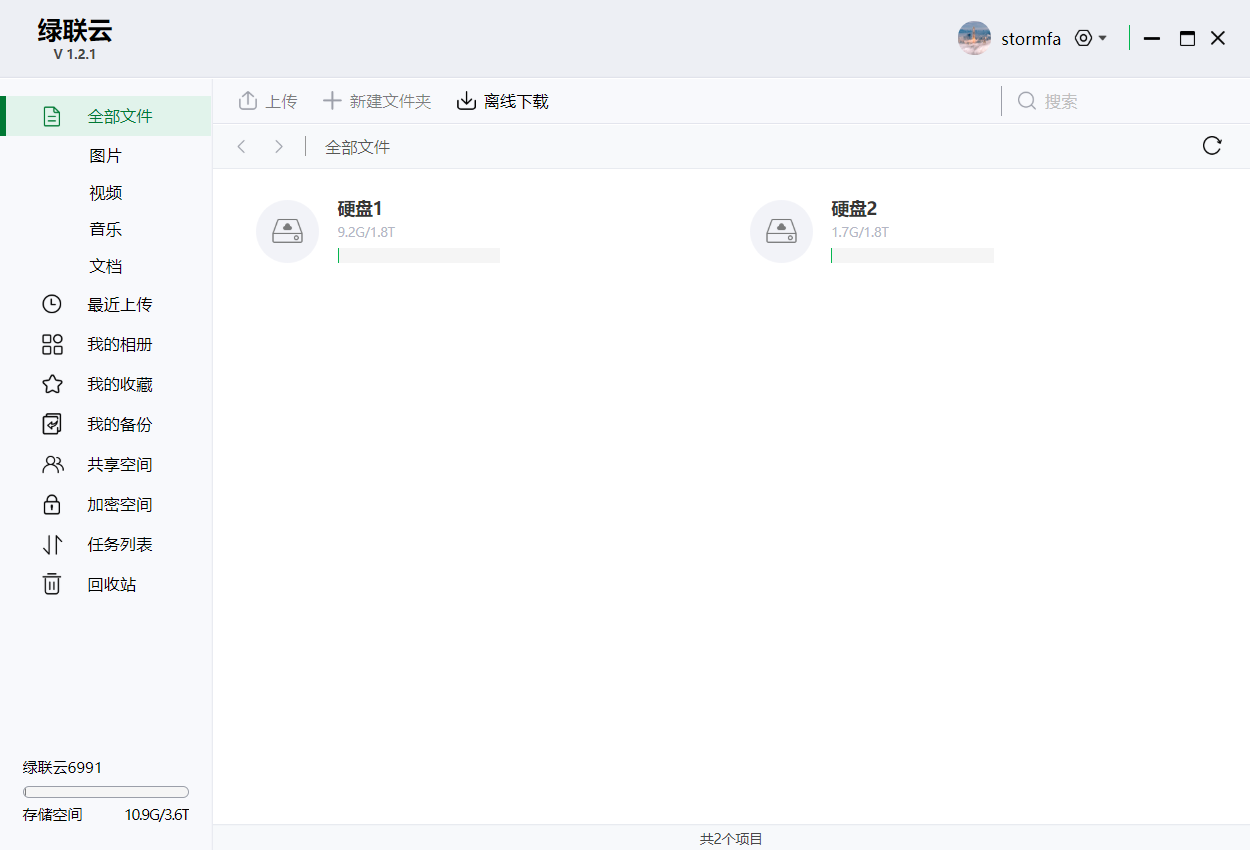
Task: Open settings via the gear icon
Action: pos(1083,38)
